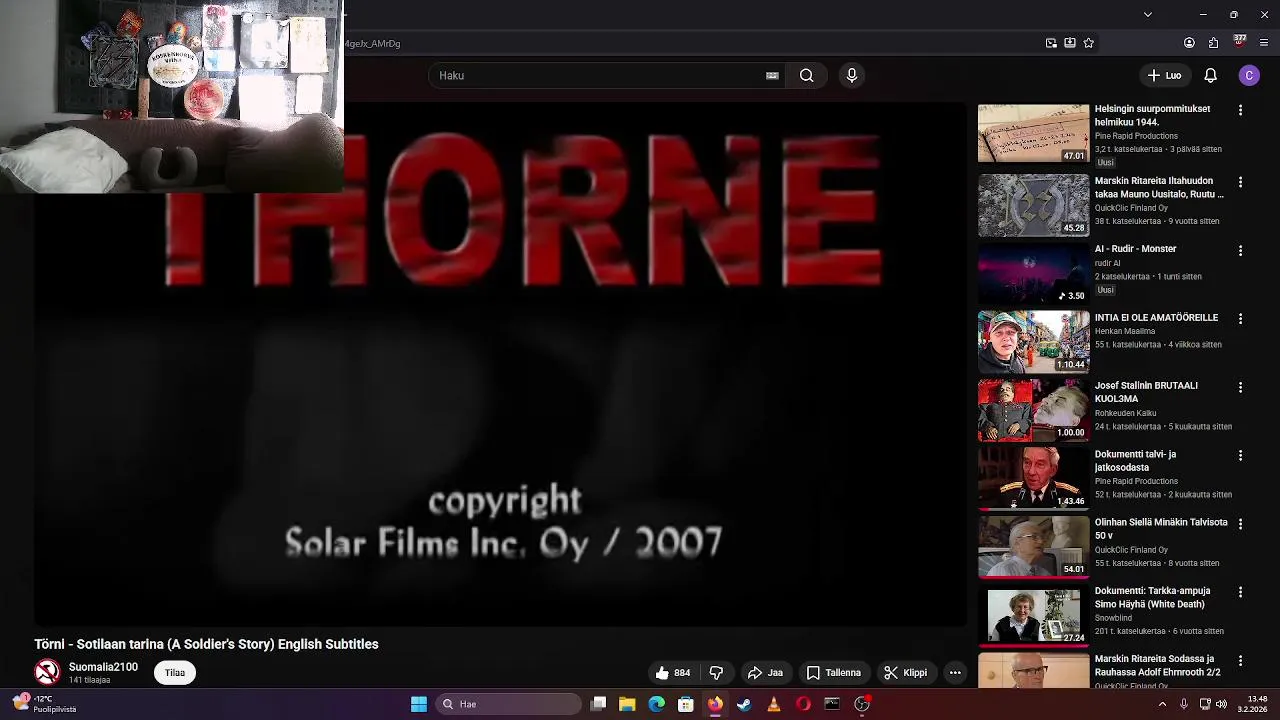Open options for Josef Stalinin BRUTAALI video
Image resolution: width=1280 pixels, height=720 pixels.
[1240, 387]
